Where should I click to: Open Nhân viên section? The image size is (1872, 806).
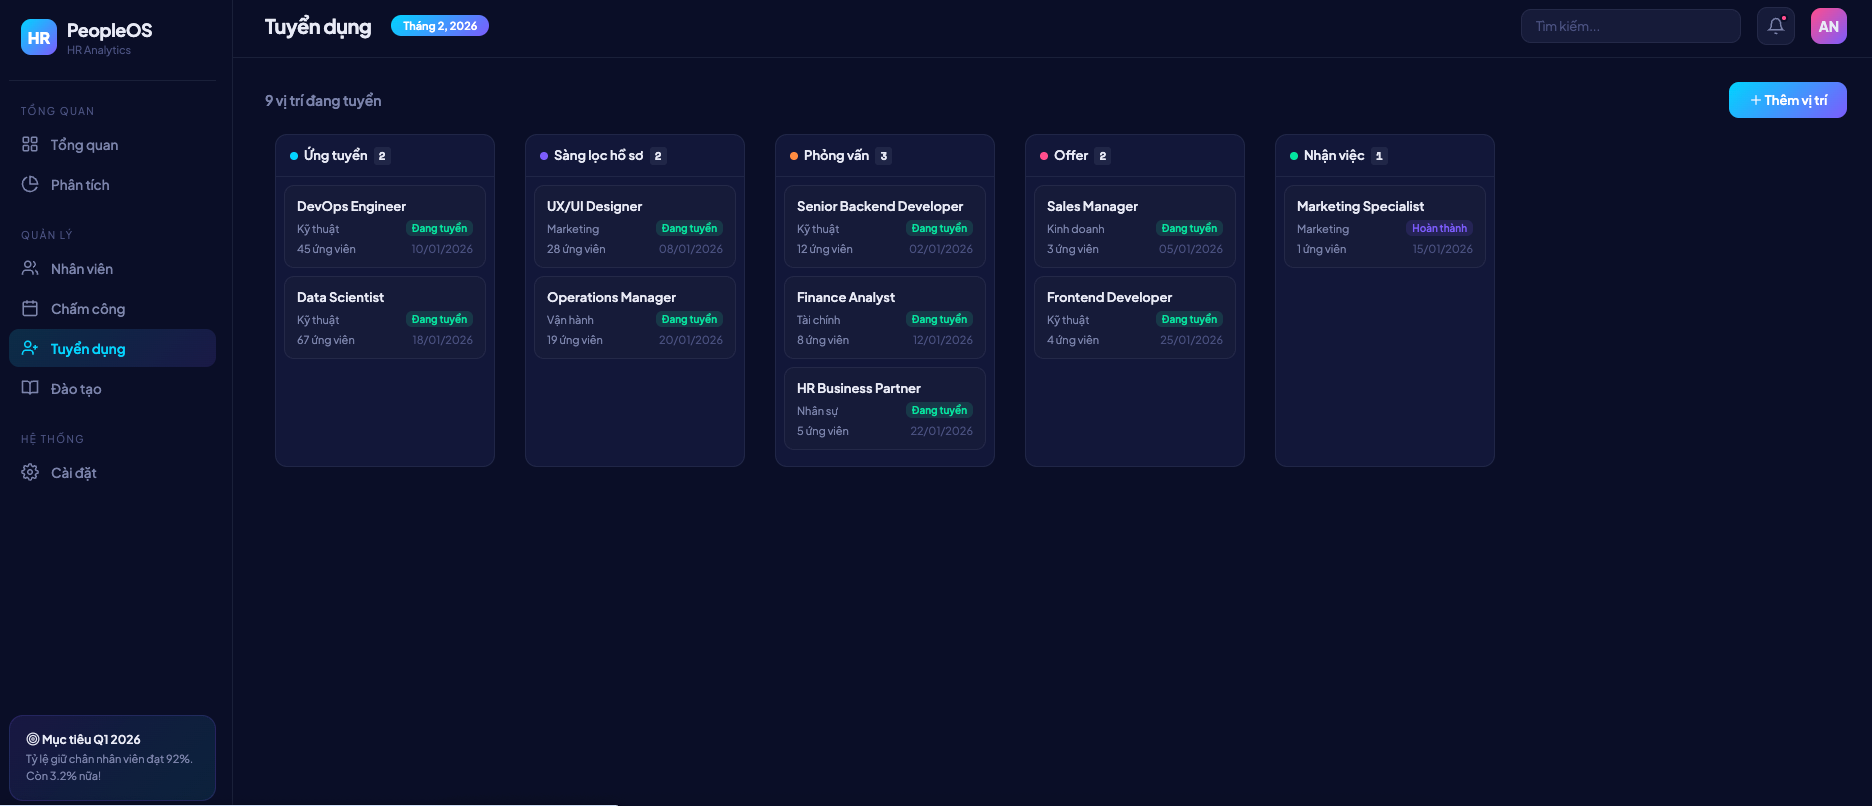(x=112, y=269)
